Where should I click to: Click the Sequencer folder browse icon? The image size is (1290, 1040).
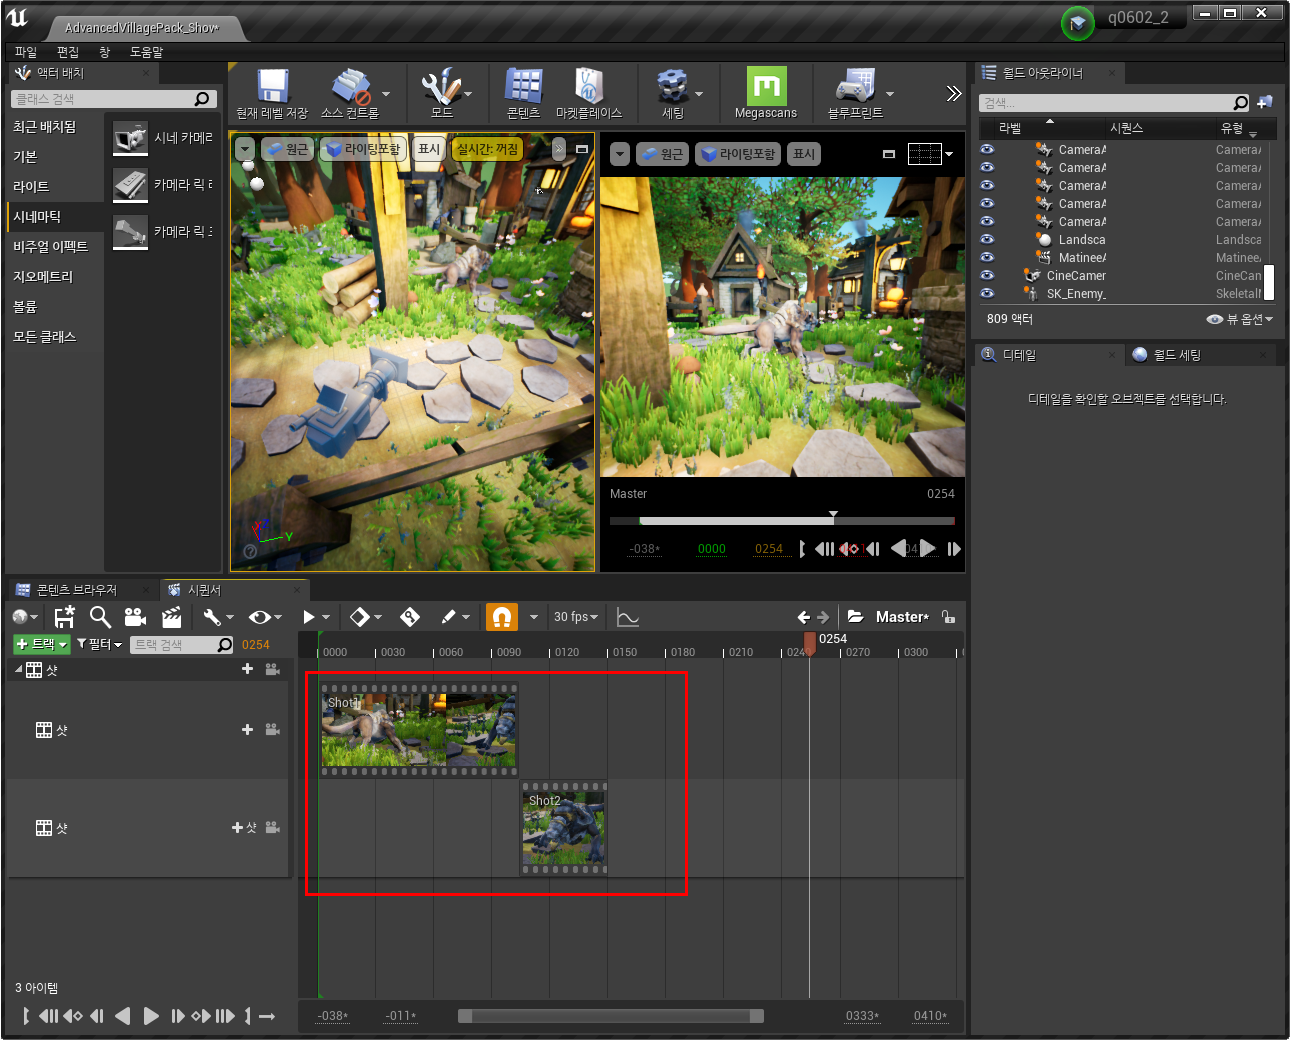pyautogui.click(x=856, y=617)
